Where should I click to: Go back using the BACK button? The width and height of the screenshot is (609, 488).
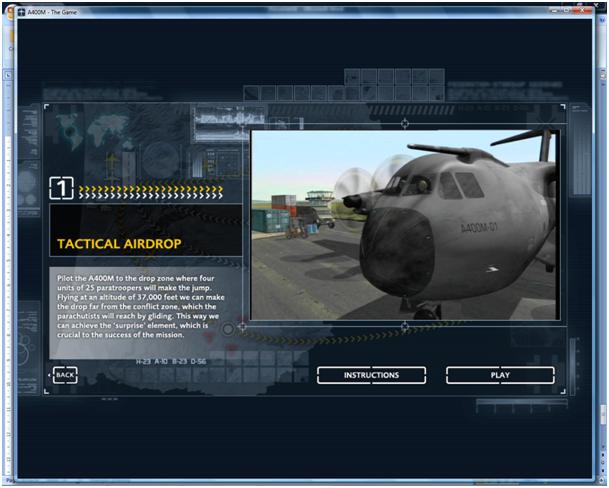click(x=64, y=375)
